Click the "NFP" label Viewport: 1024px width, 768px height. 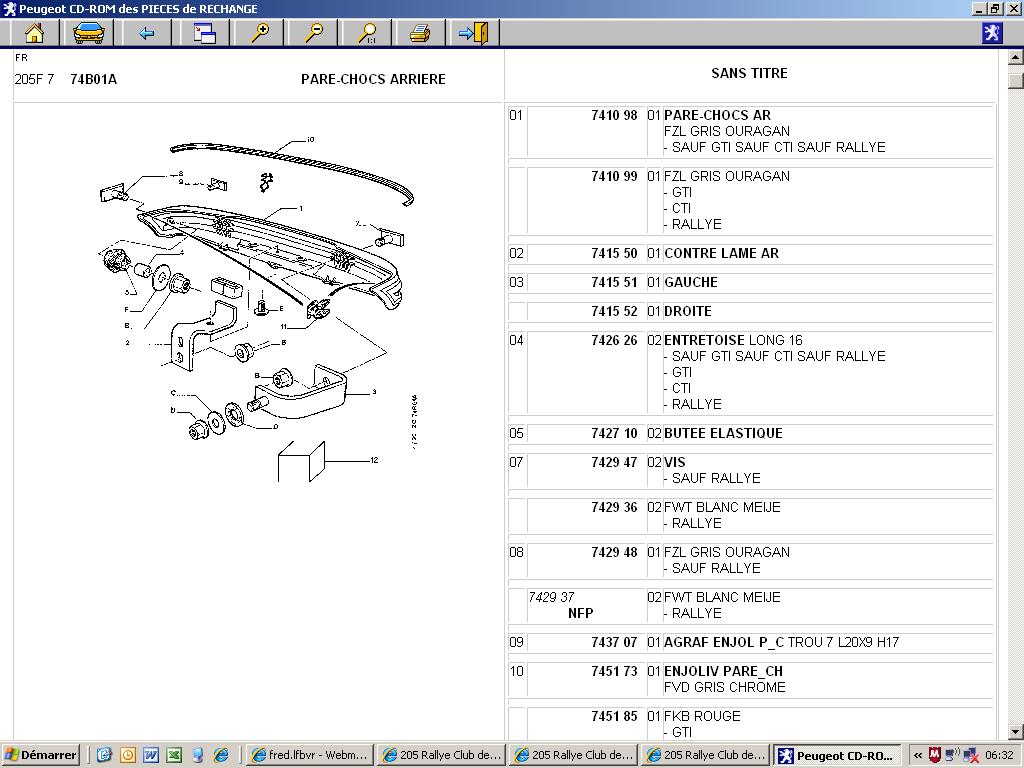click(581, 613)
